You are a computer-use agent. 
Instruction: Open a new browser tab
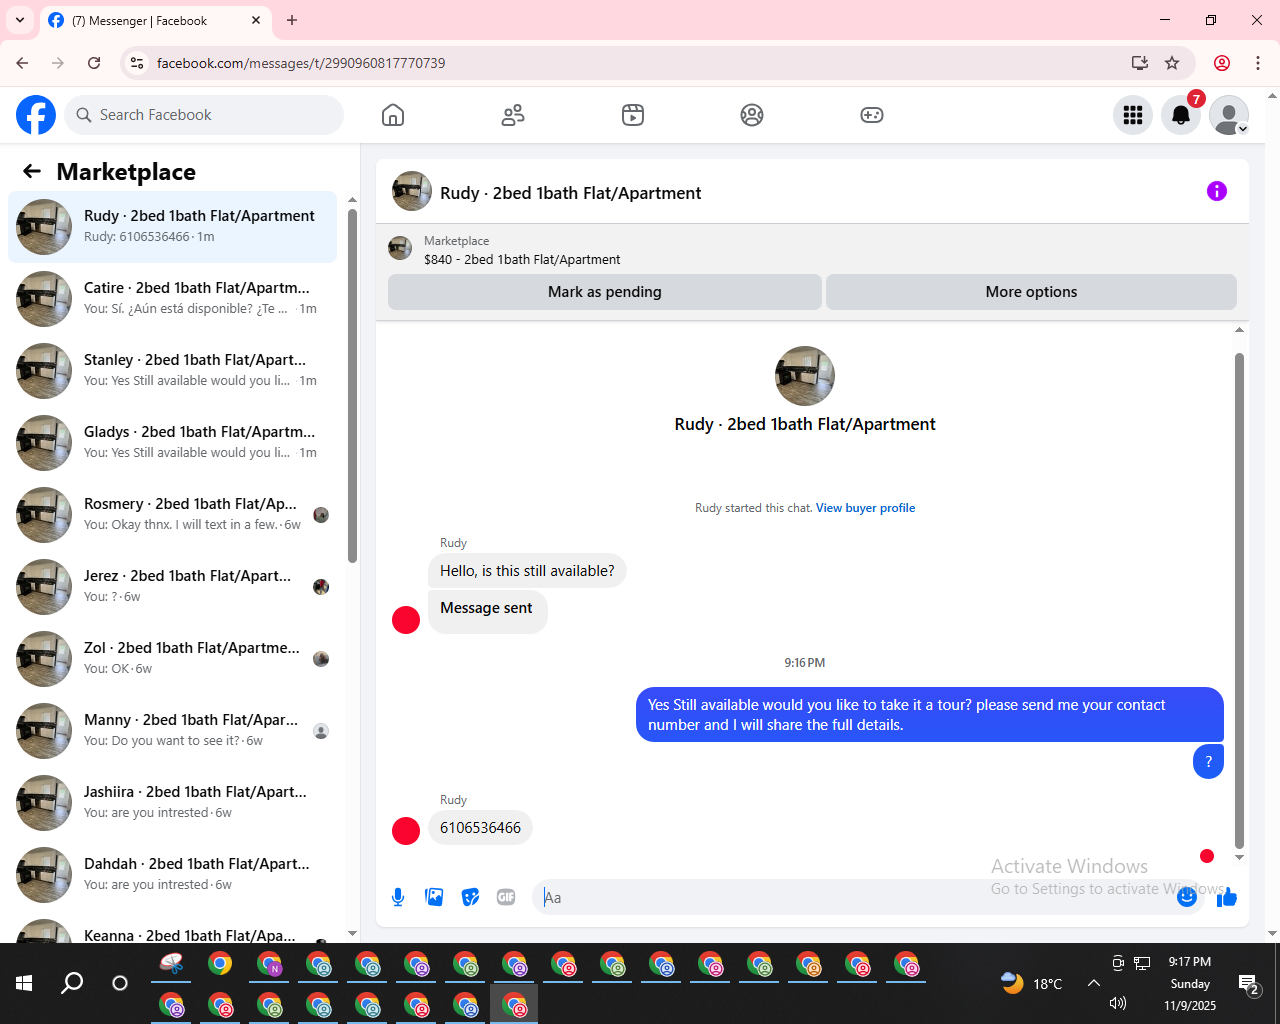pos(292,20)
